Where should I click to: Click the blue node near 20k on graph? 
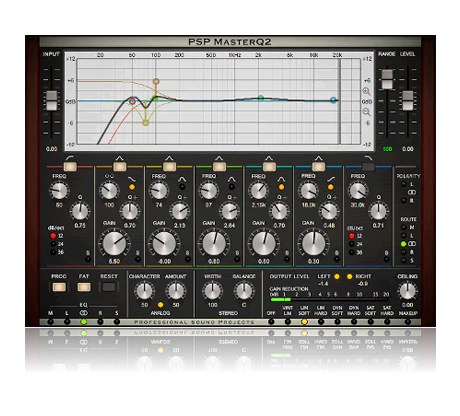[333, 100]
